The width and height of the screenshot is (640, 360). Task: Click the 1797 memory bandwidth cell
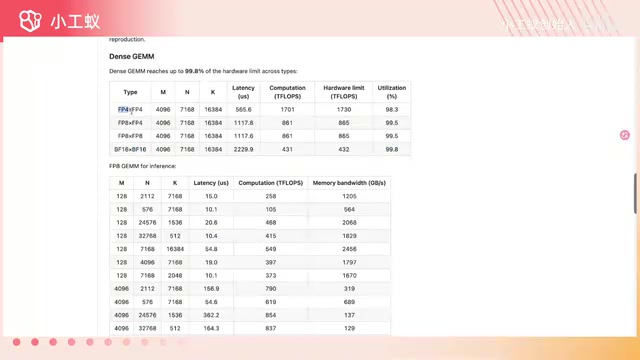tap(349, 262)
